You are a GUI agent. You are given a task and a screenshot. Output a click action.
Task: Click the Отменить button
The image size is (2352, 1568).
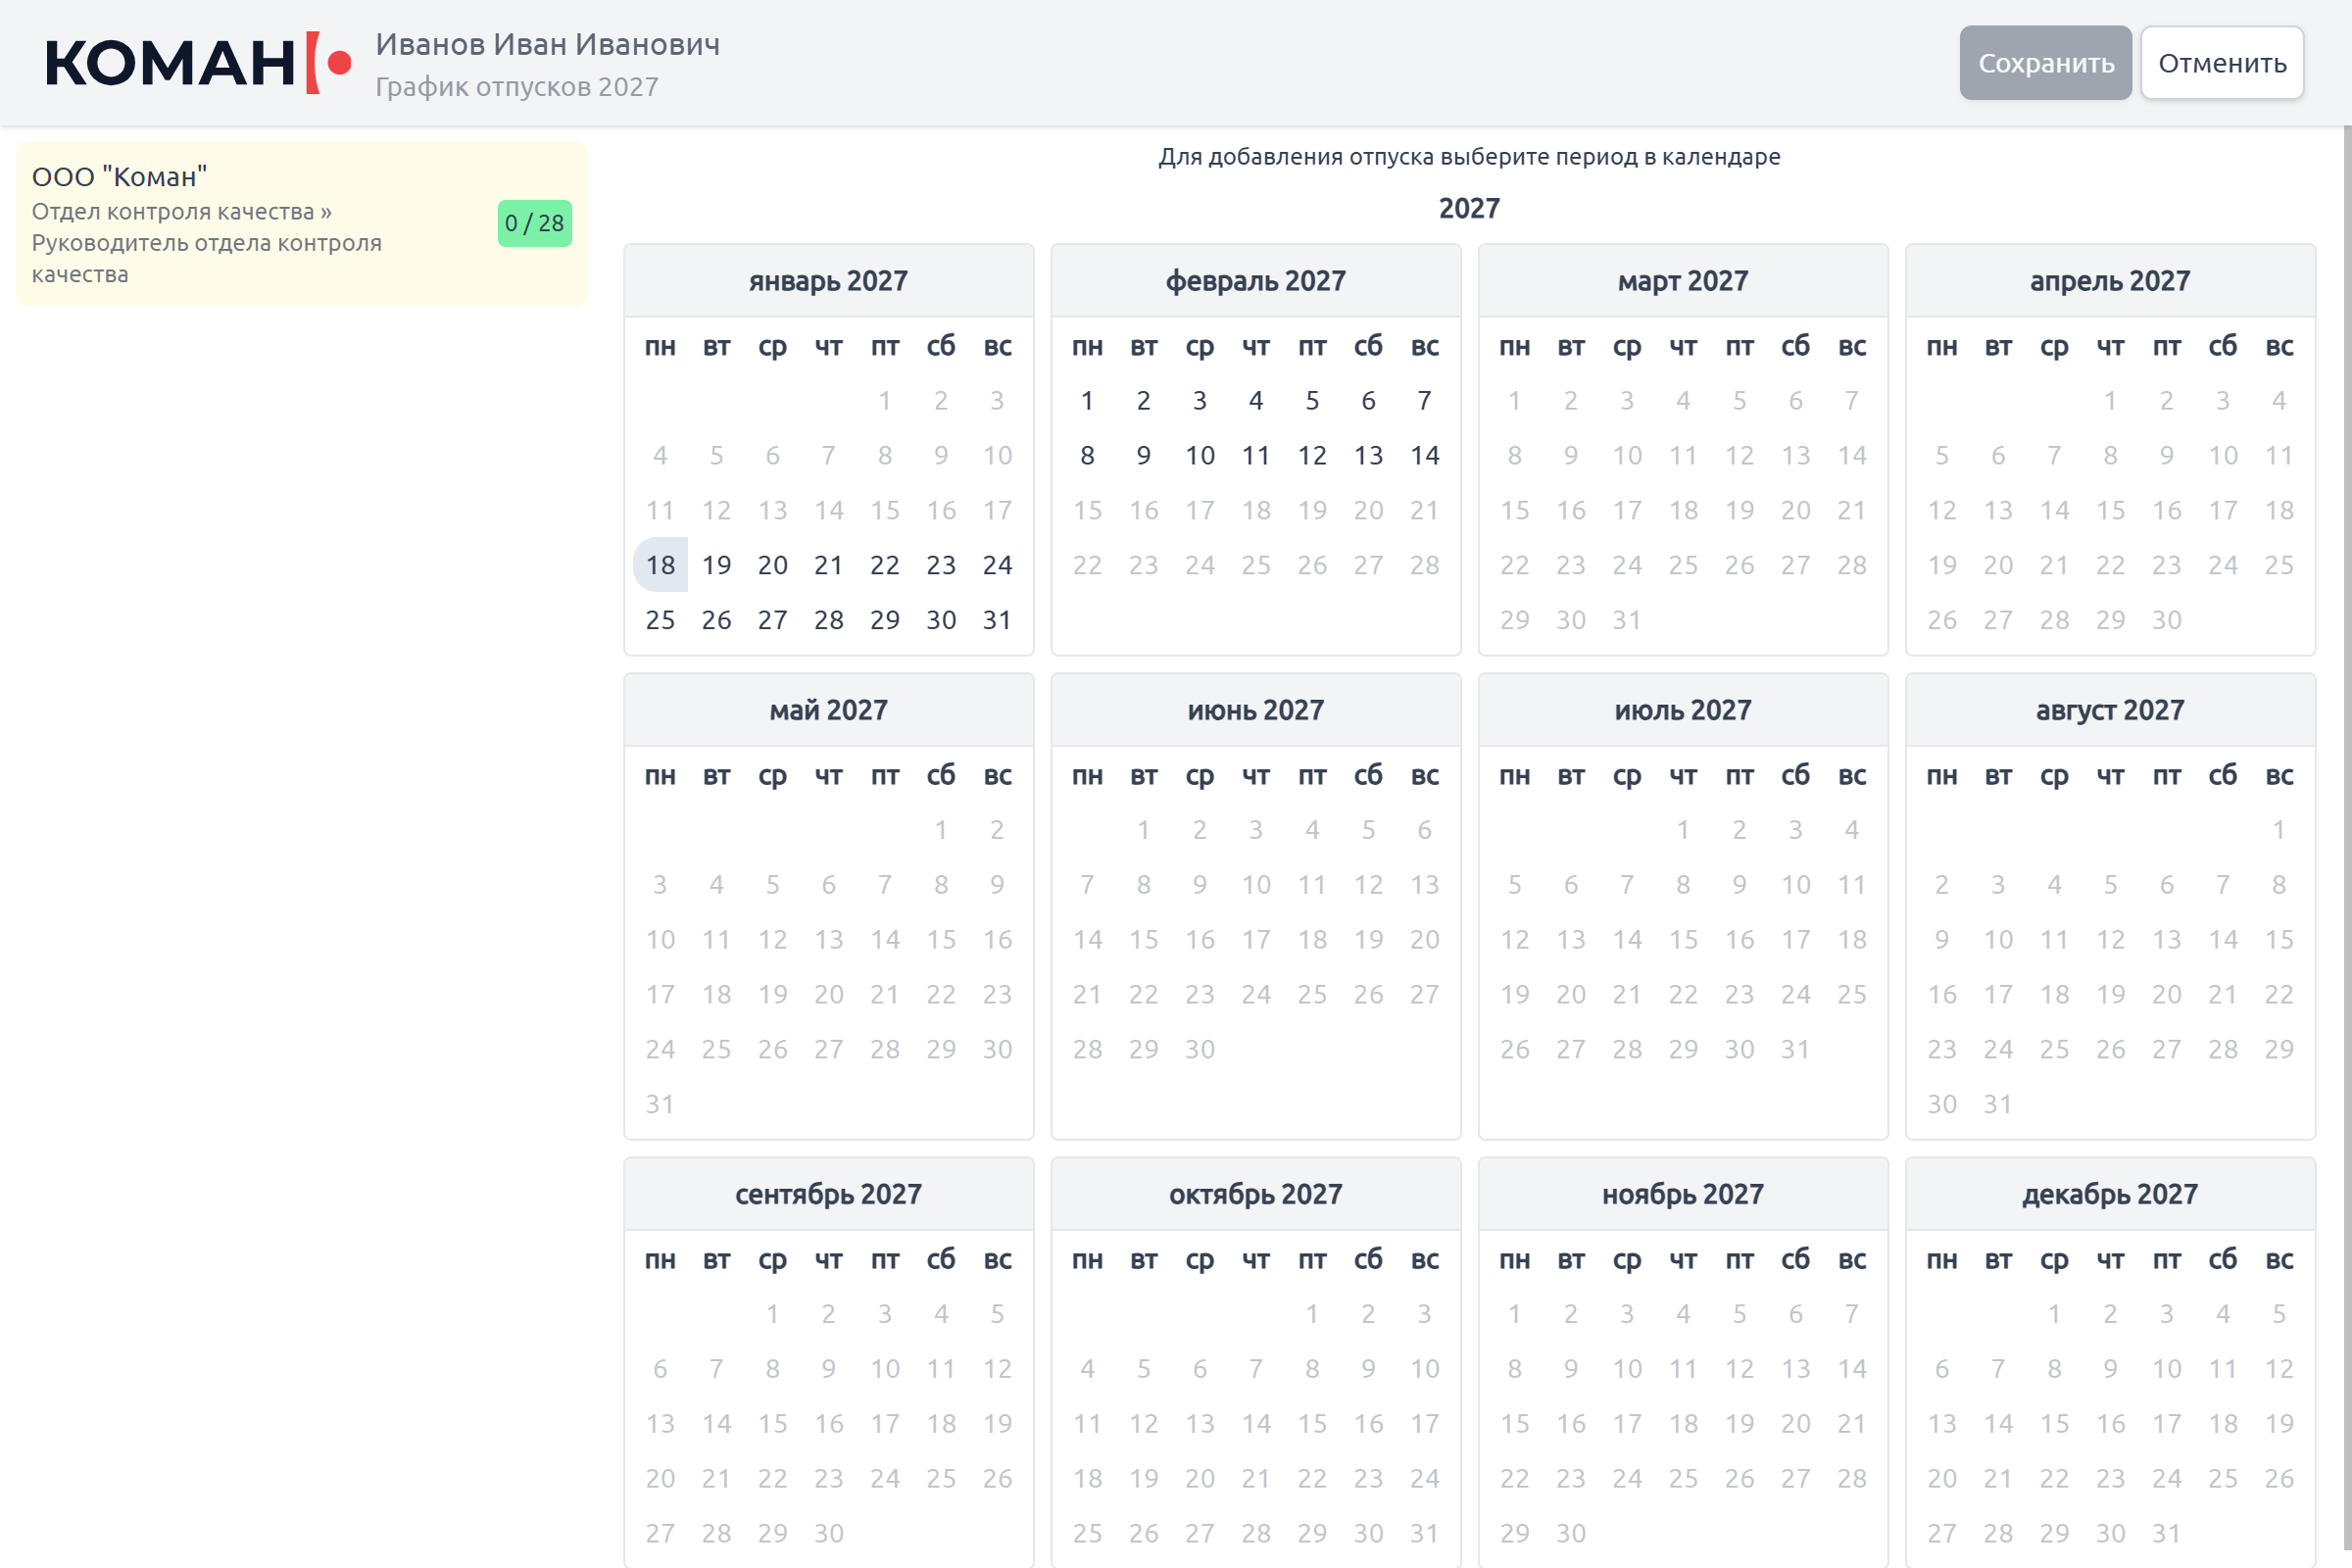2222,63
